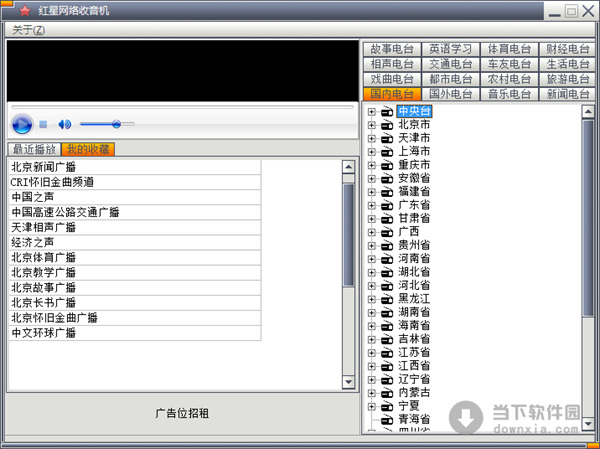Click the radio icon beside 宁夏
Viewport: 600px width, 449px height.
pos(387,406)
